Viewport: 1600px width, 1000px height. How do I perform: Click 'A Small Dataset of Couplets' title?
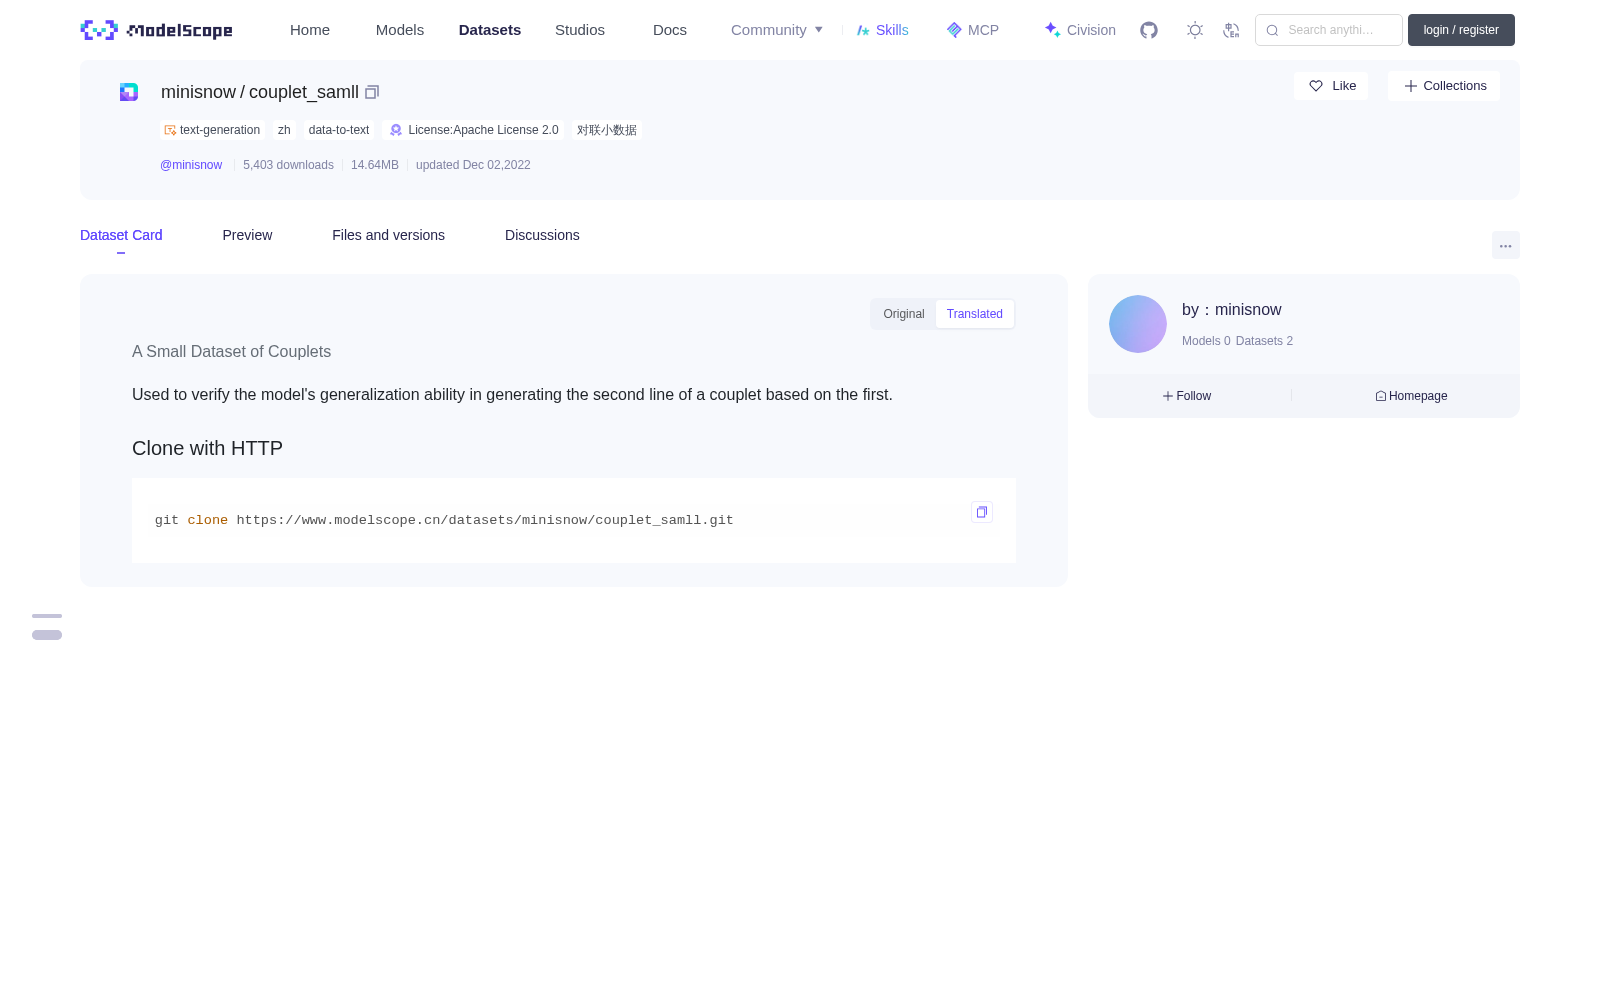(x=231, y=352)
